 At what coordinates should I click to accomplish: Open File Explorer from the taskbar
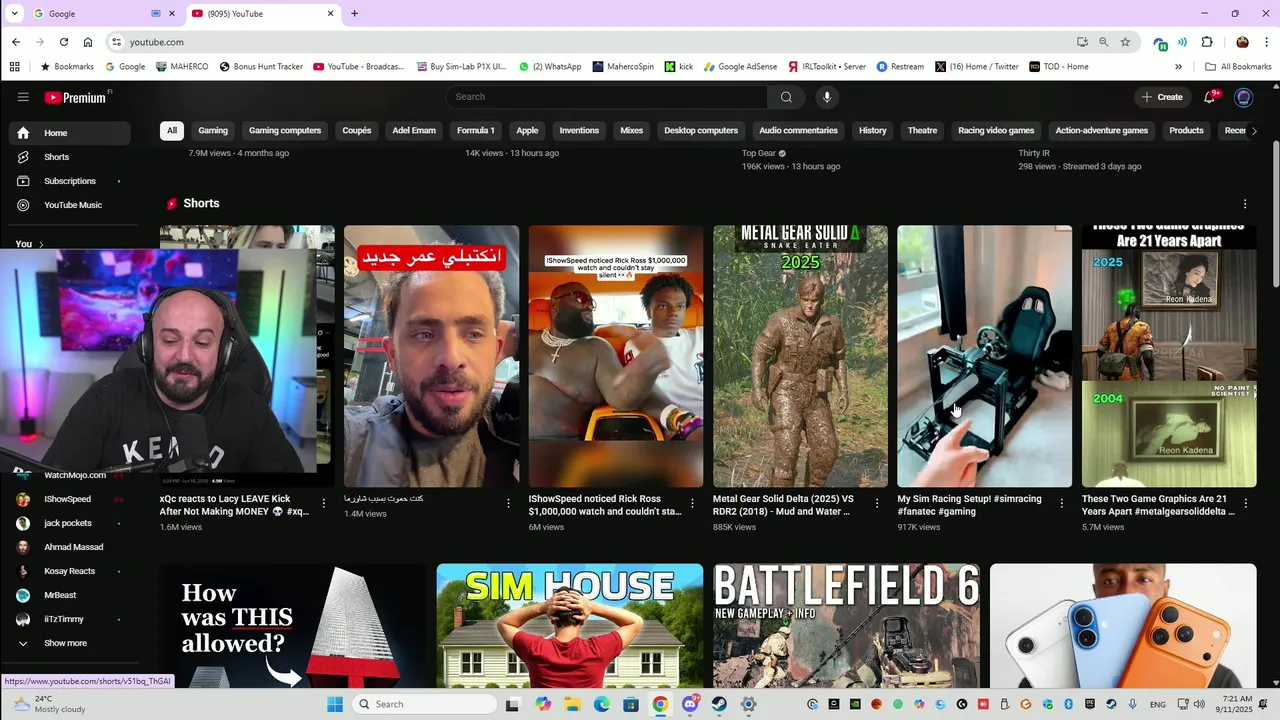[573, 704]
